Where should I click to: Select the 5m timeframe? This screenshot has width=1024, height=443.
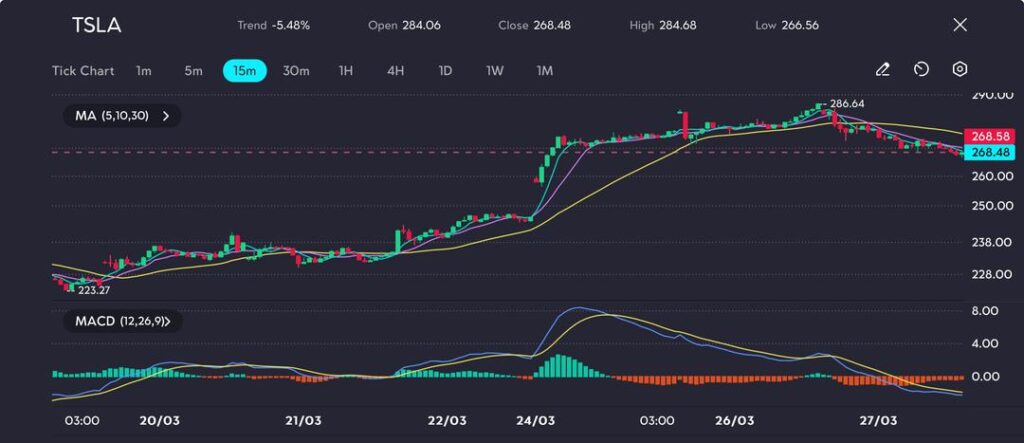193,71
